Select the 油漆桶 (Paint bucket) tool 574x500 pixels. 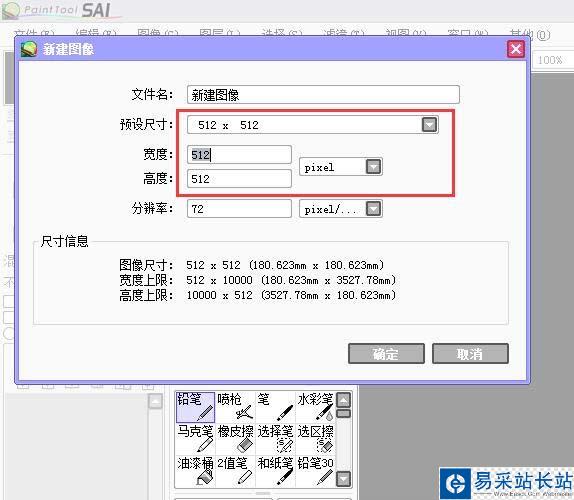click(x=195, y=471)
